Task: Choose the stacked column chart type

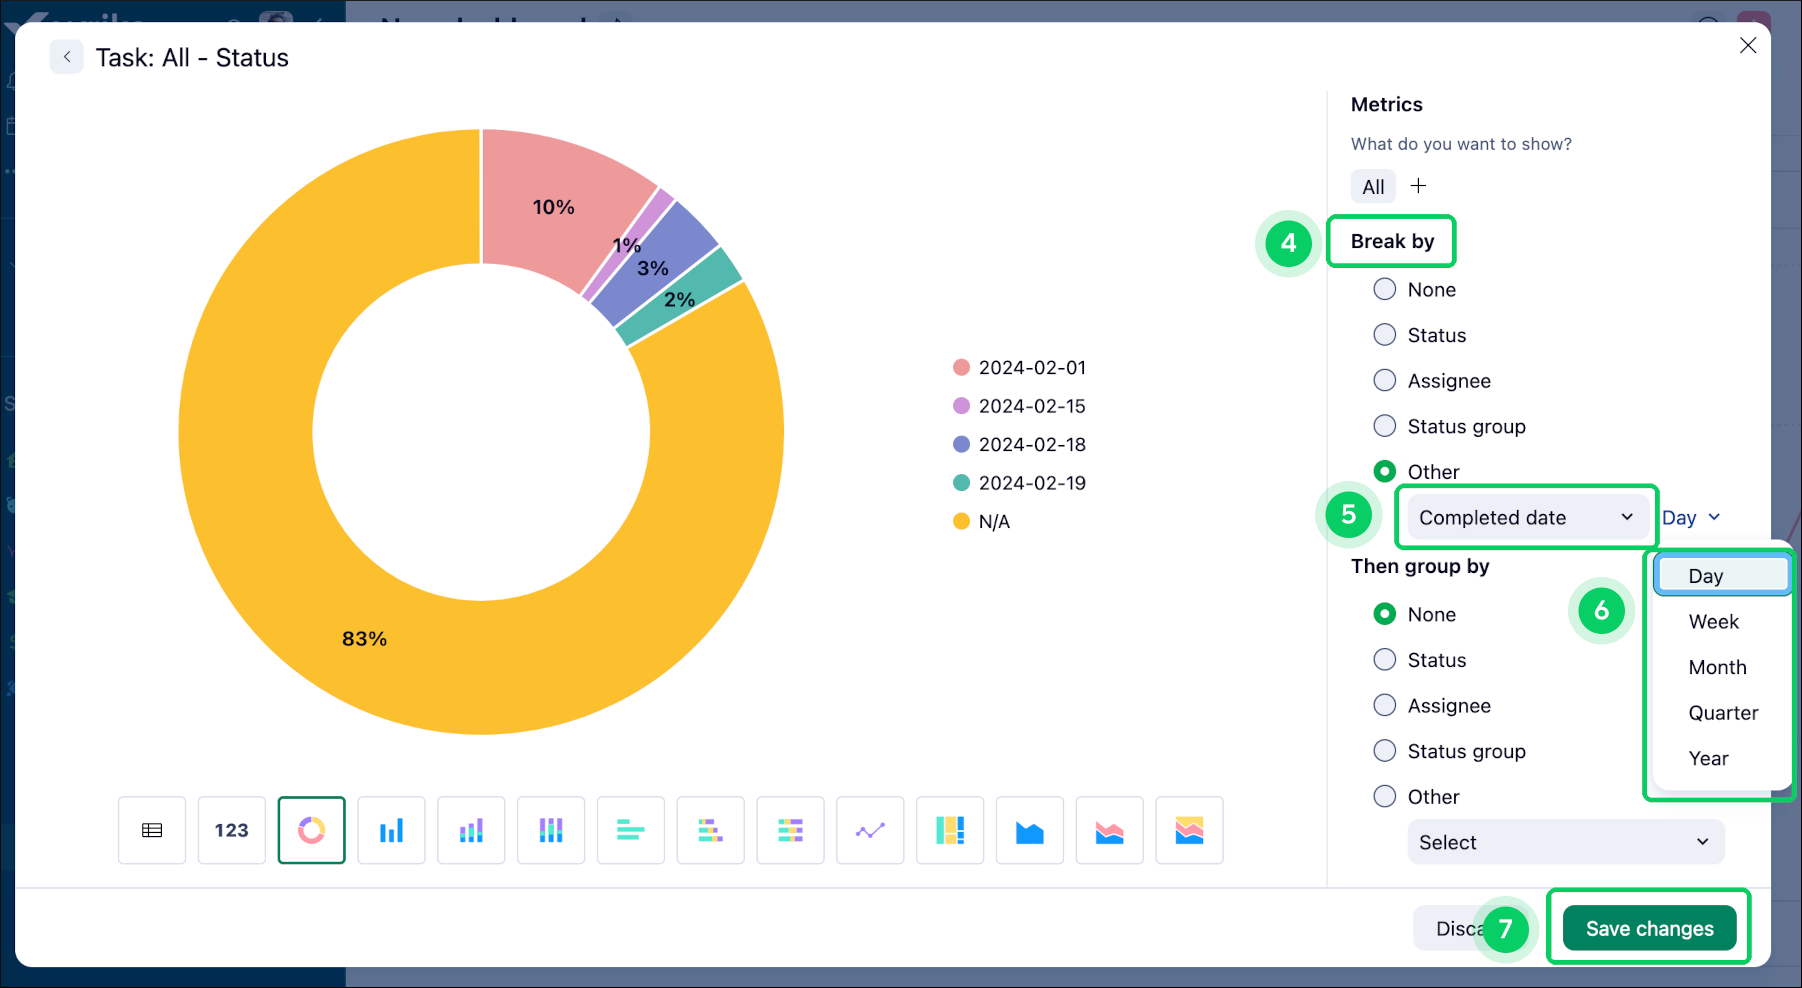Action: tap(471, 830)
